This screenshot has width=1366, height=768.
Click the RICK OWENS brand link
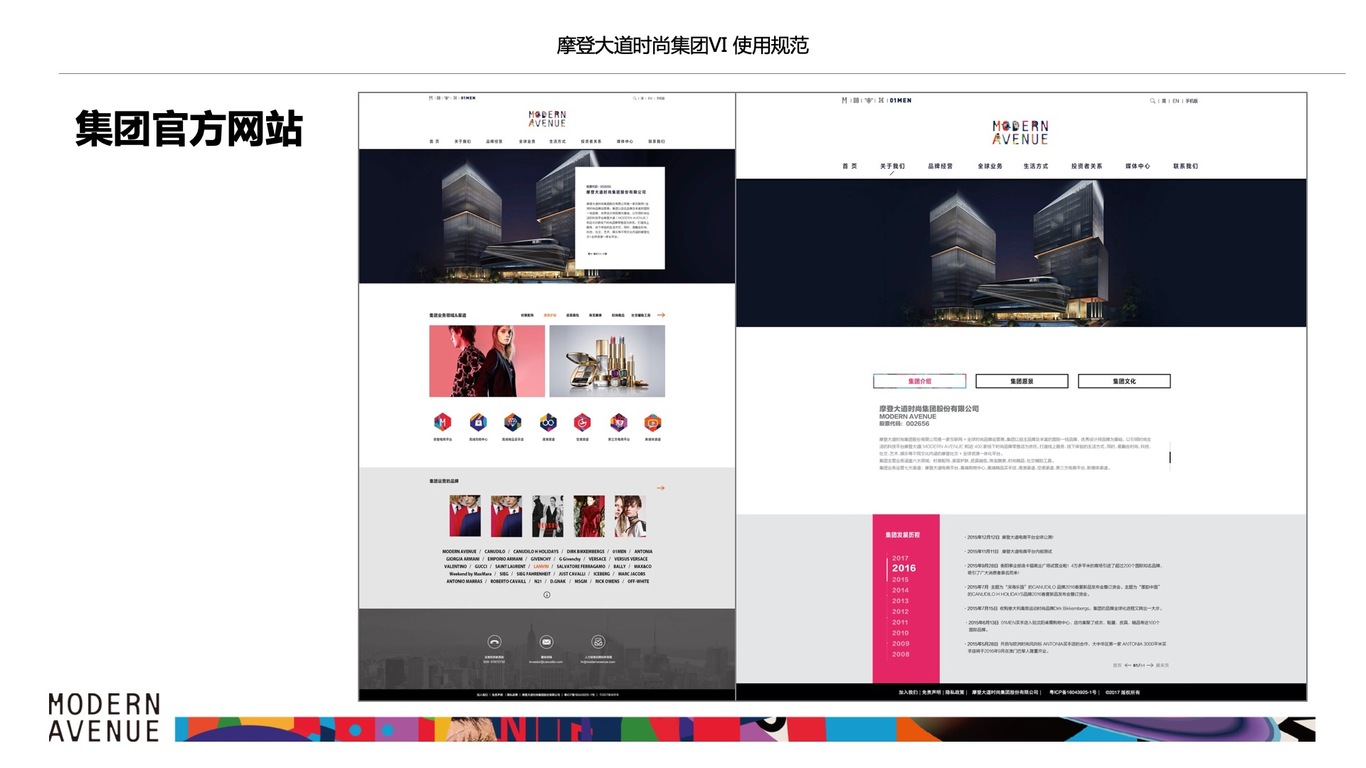click(607, 581)
